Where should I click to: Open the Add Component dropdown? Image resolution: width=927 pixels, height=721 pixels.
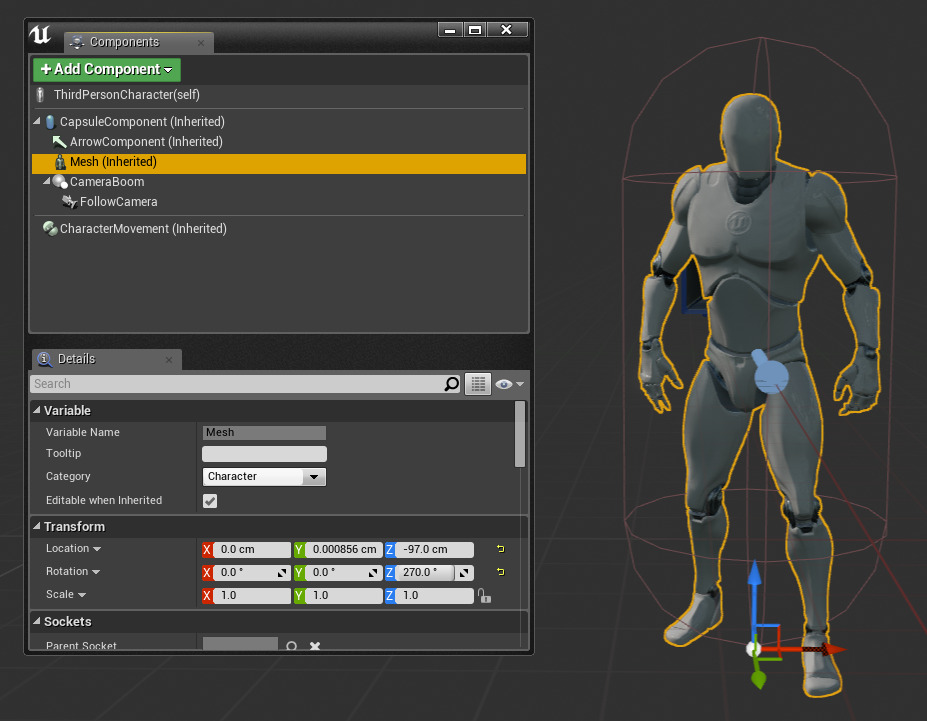pos(106,69)
